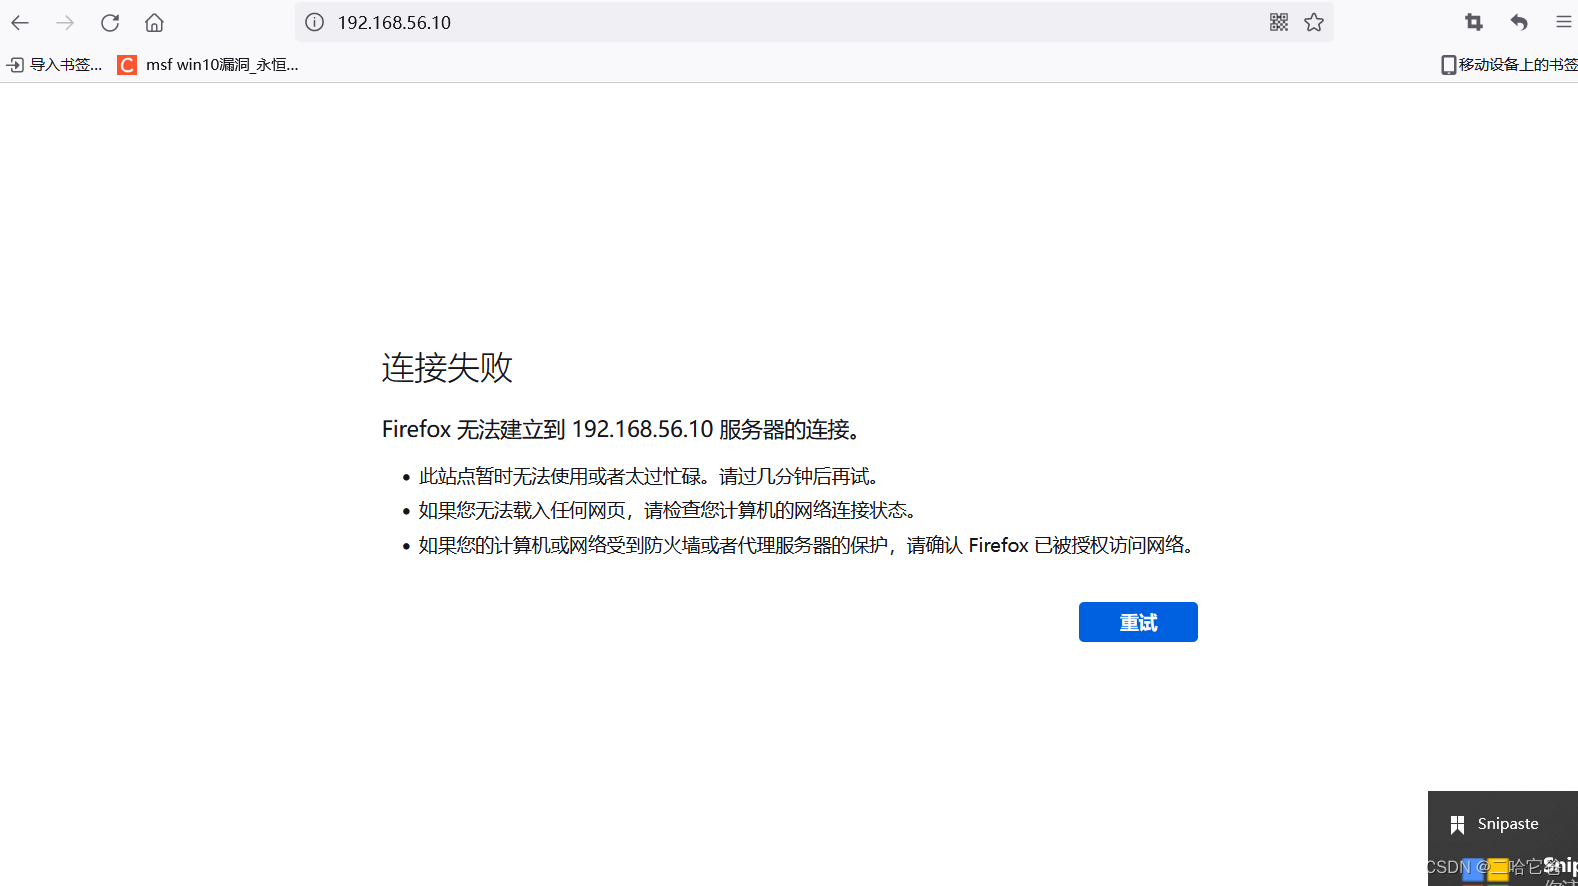Click the Firefox 无法建立到 192.168.56.10 message
Viewport: 1578px width, 886px height.
click(621, 430)
